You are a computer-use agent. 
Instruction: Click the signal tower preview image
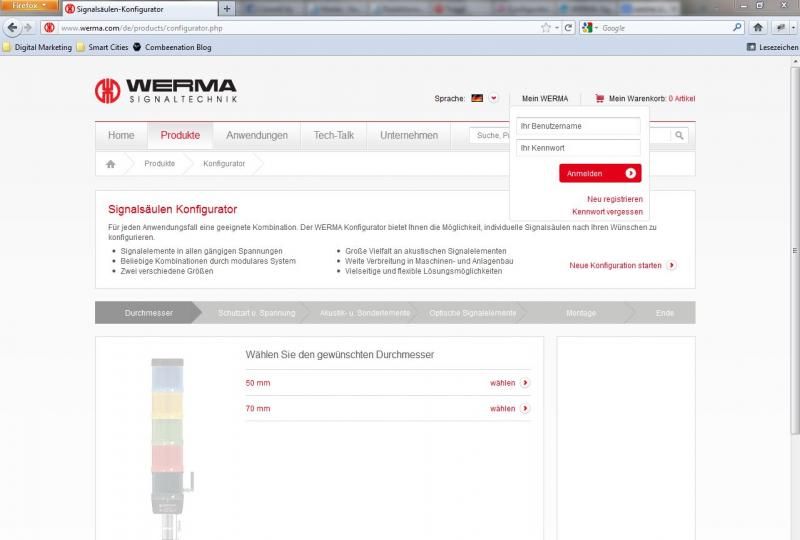point(170,449)
